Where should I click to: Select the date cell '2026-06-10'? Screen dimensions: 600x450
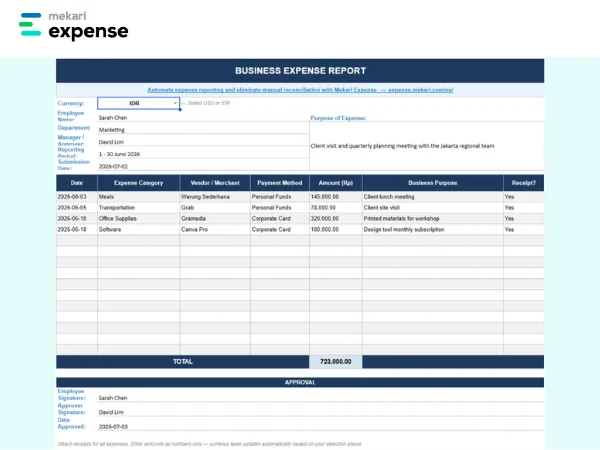pos(77,218)
